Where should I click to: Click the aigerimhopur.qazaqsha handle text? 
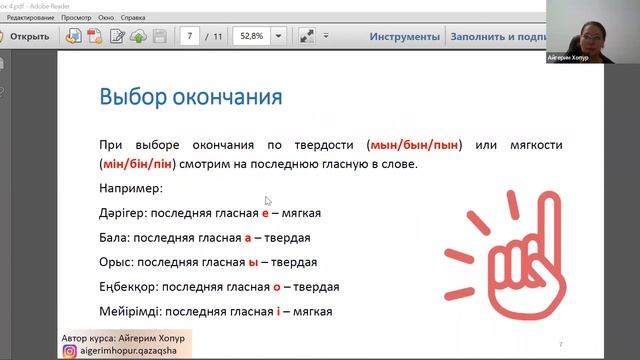(x=129, y=351)
